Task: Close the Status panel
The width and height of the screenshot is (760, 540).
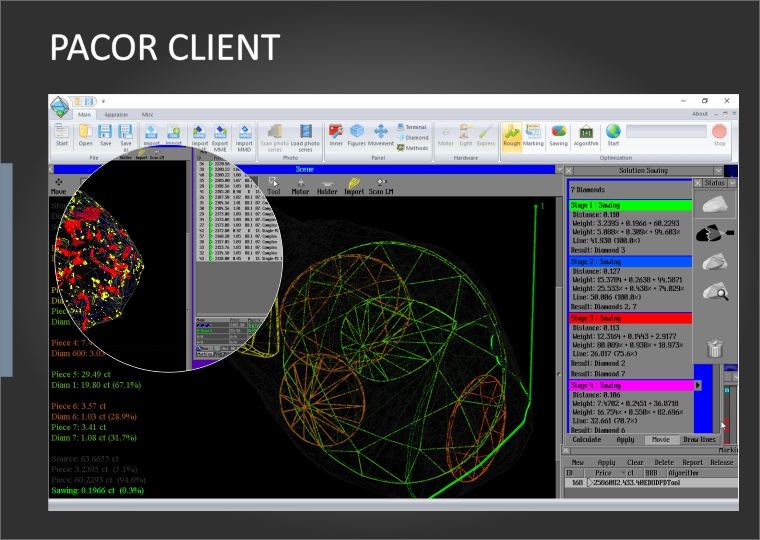Action: pos(697,183)
